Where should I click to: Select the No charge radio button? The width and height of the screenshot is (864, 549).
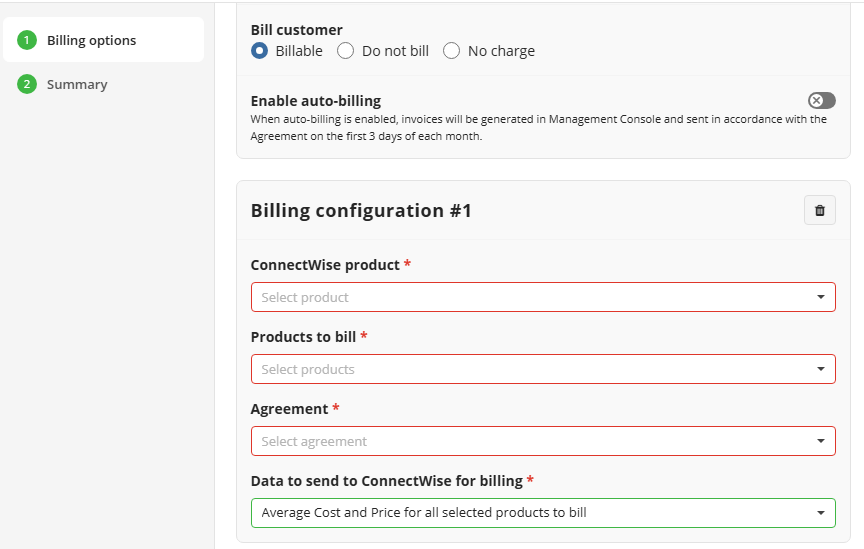[x=451, y=51]
